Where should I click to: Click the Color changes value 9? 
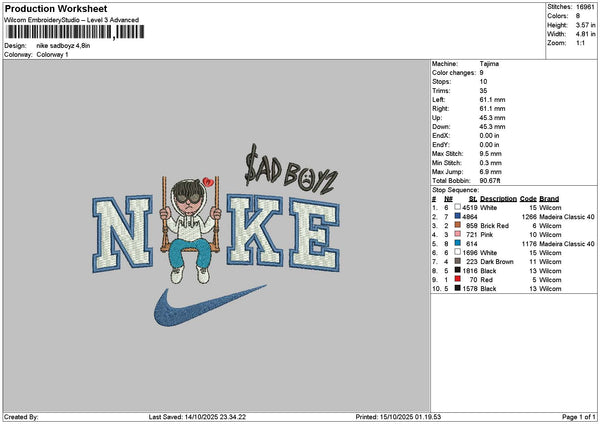(481, 73)
